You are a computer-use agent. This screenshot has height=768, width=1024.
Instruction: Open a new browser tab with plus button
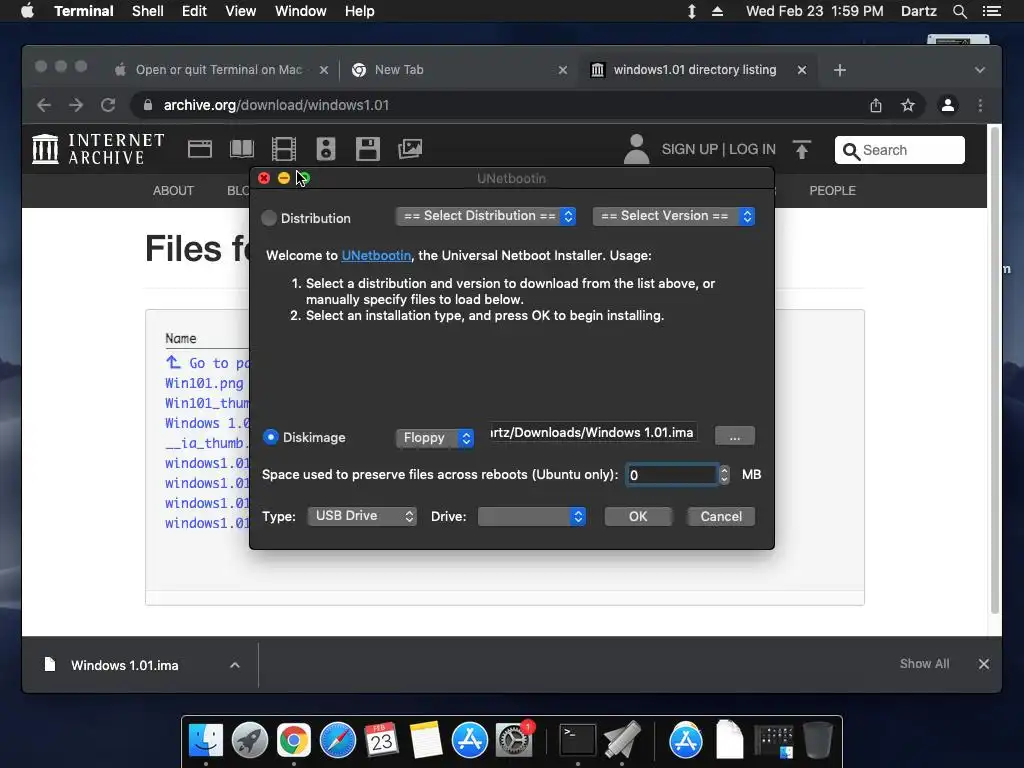tap(840, 70)
